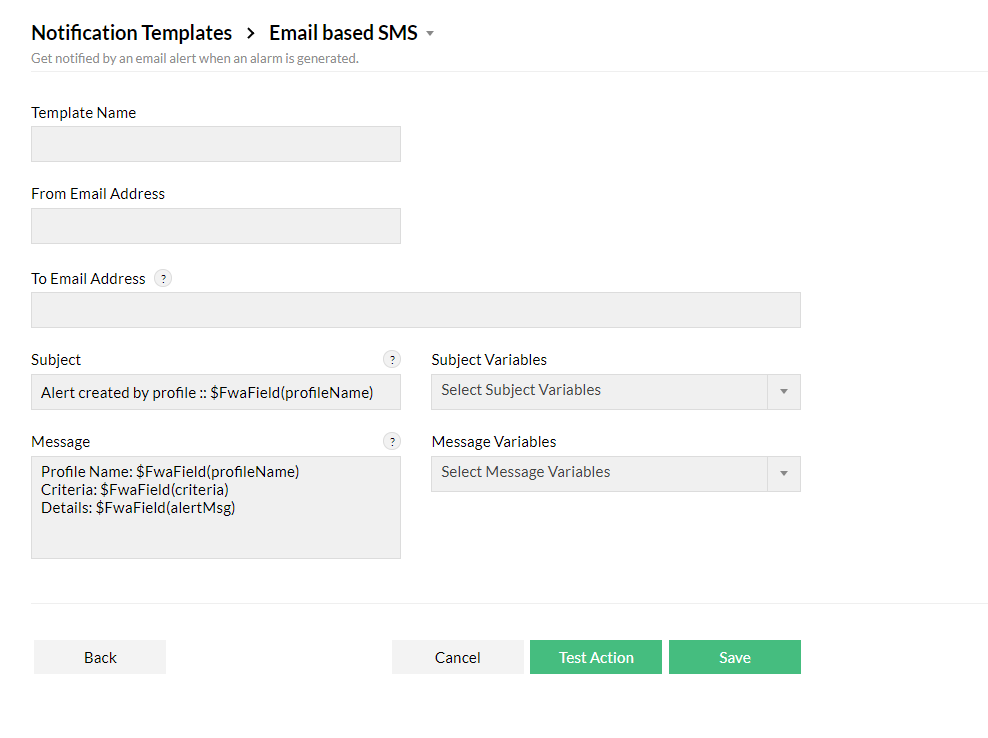The width and height of the screenshot is (988, 738).
Task: Click inside the Template Name field
Action: point(216,144)
